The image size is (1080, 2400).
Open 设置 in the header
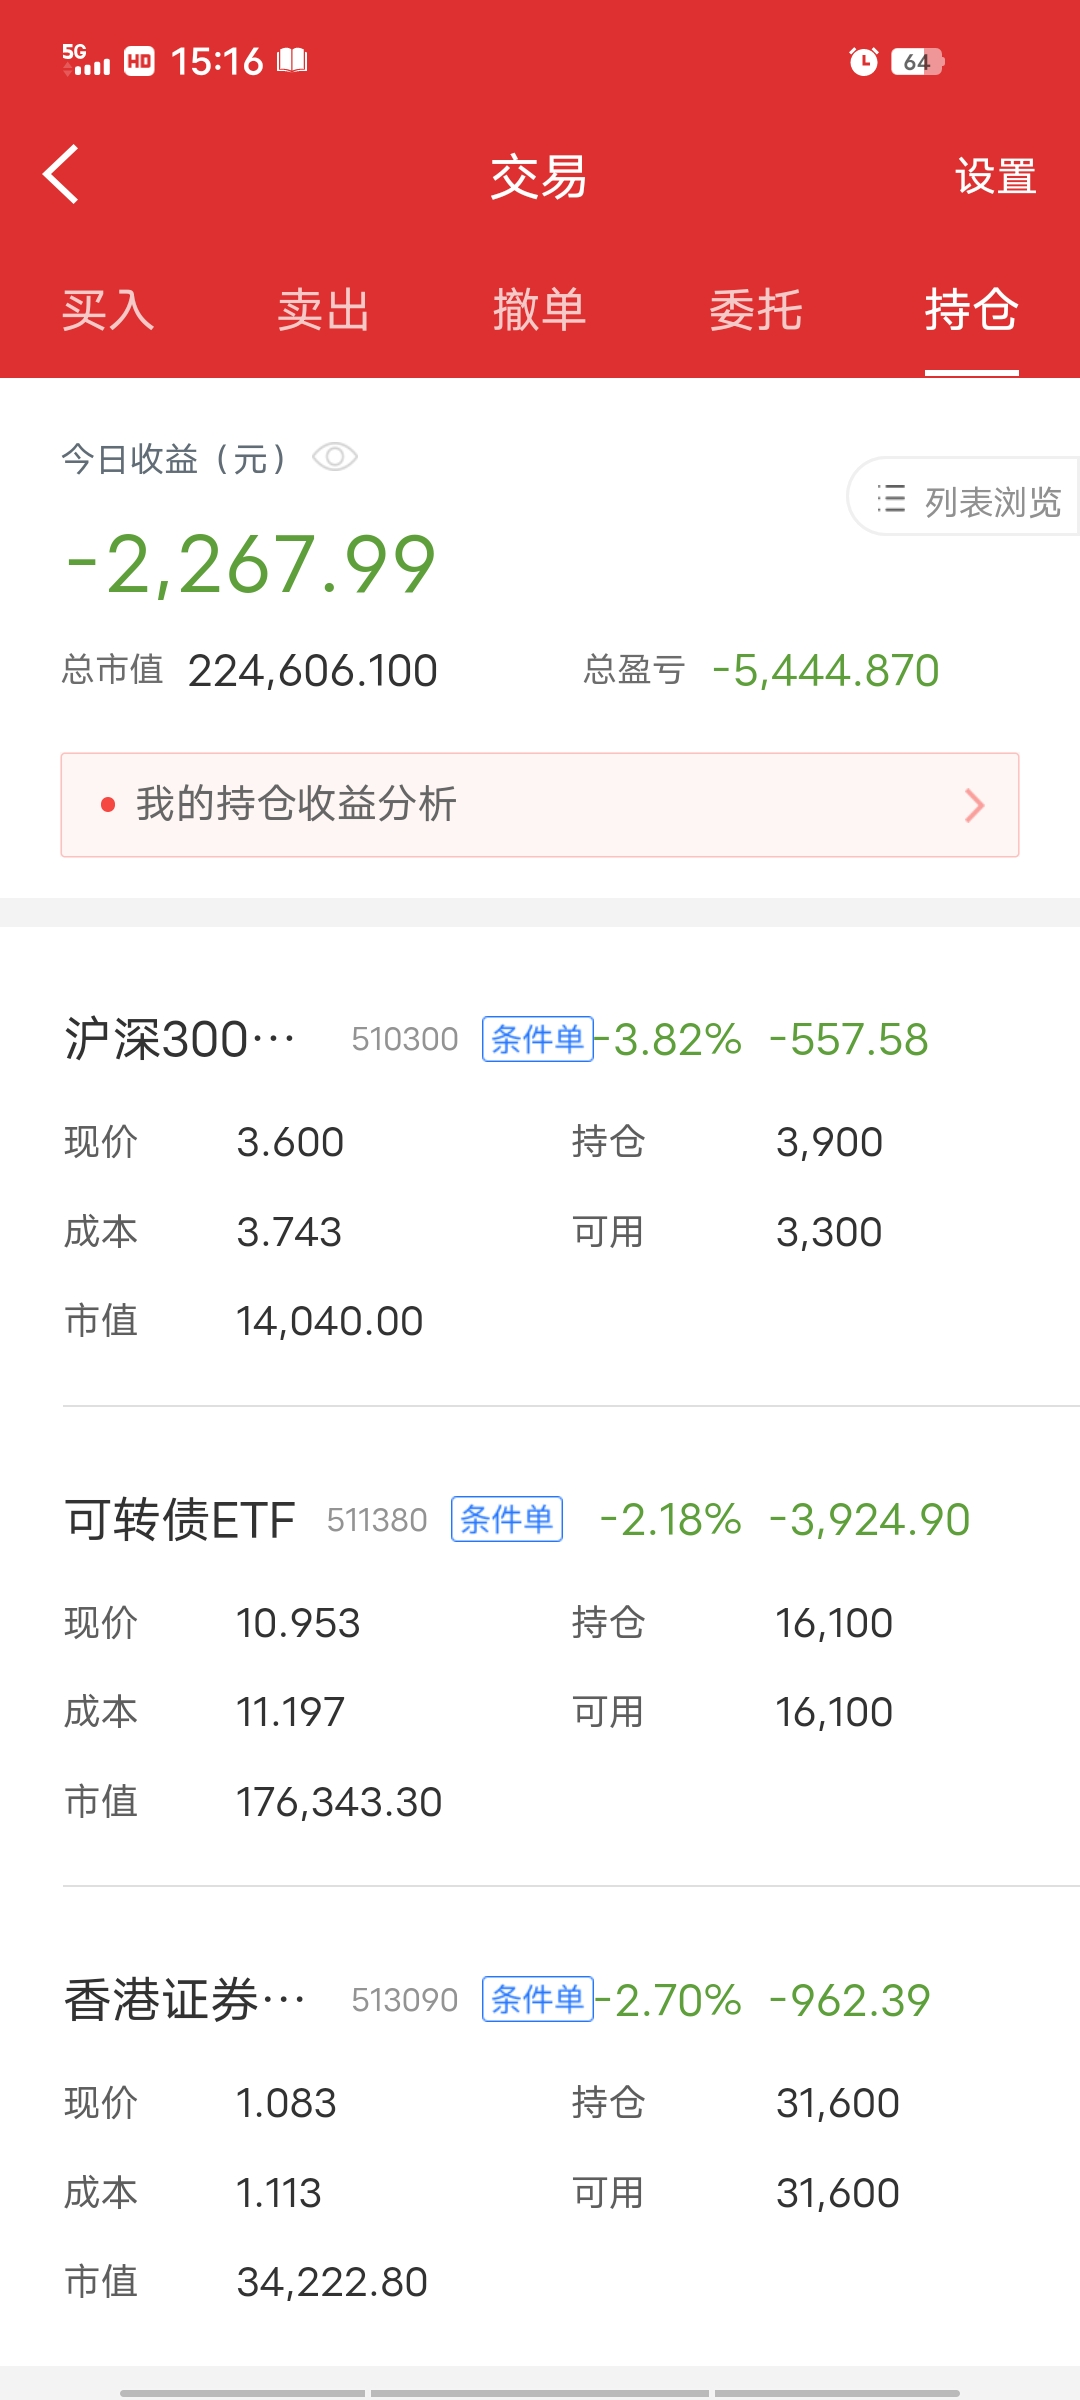point(995,177)
